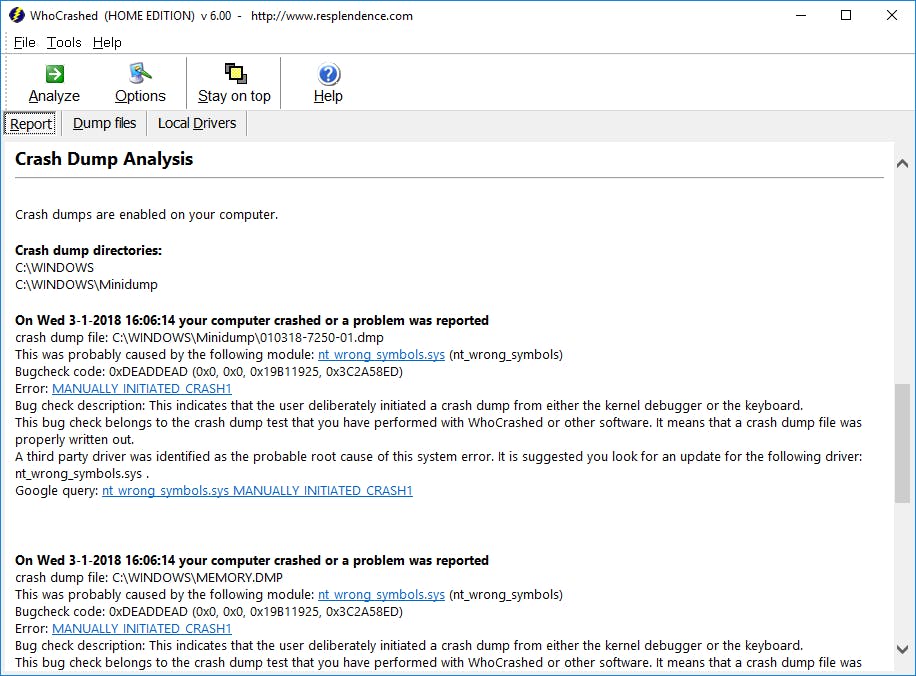The height and width of the screenshot is (676, 916).
Task: Click the scrollbar down arrow
Action: 902,649
